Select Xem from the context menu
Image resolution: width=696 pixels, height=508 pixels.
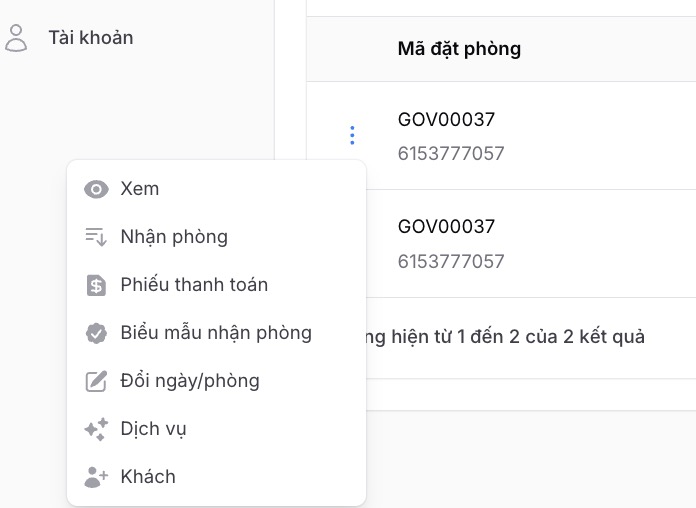[x=139, y=189]
